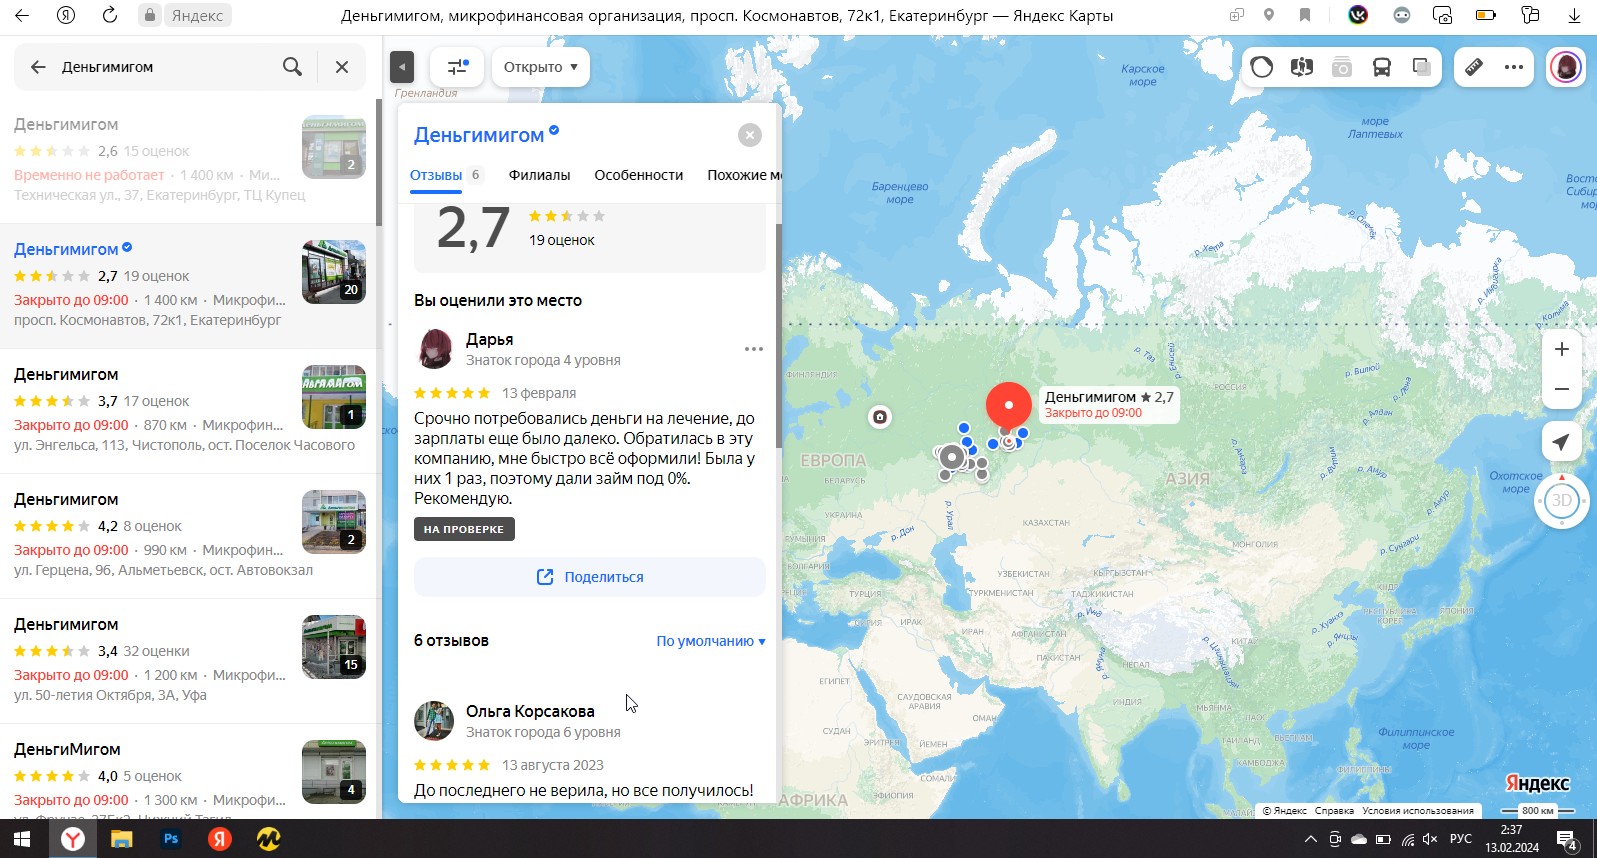Open the ДеньгиМигом result rated 4,0
Screen dimensions: 1597x858
(x=188, y=772)
